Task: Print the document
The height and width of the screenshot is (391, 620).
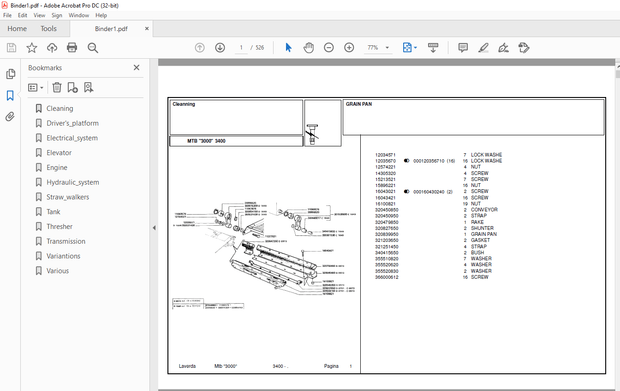Action: 72,48
